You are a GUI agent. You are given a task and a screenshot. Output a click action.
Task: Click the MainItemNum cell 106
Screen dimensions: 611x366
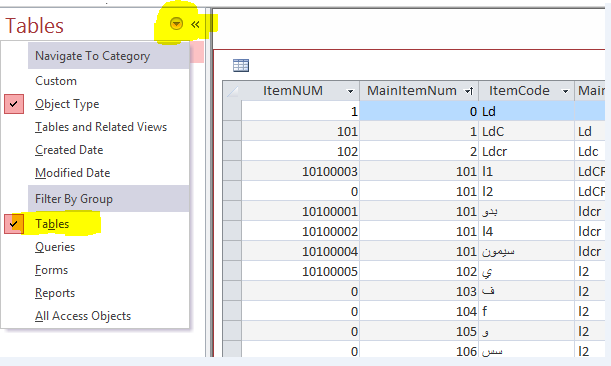419,350
